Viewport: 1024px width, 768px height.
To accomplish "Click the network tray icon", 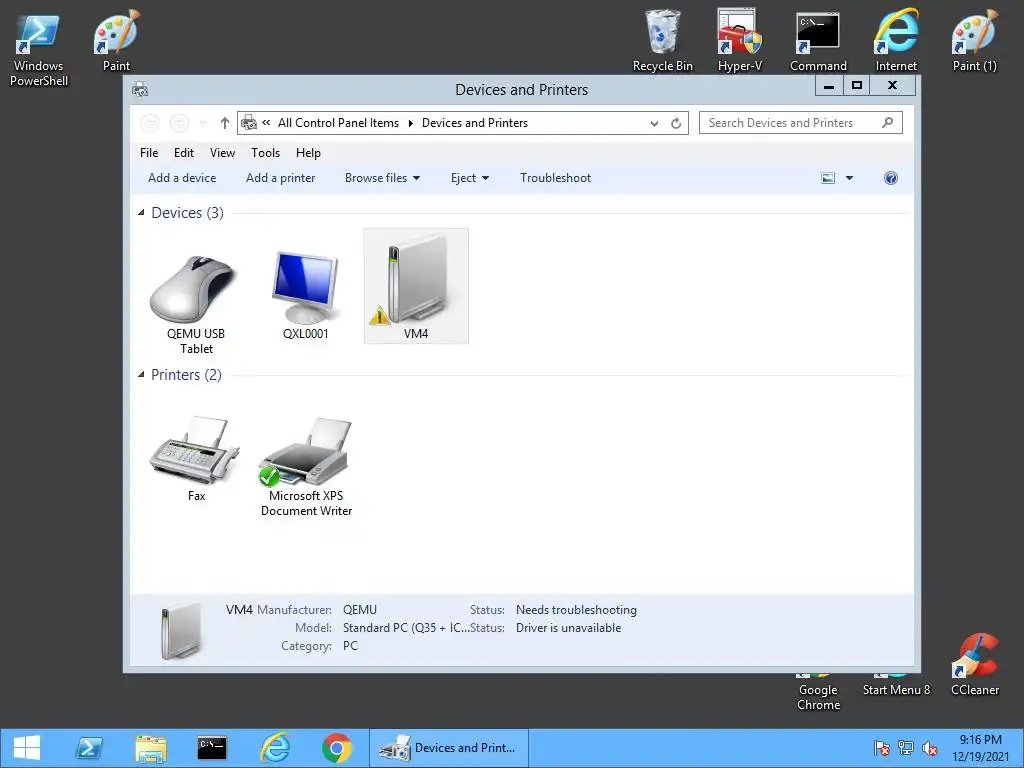I will click(906, 748).
